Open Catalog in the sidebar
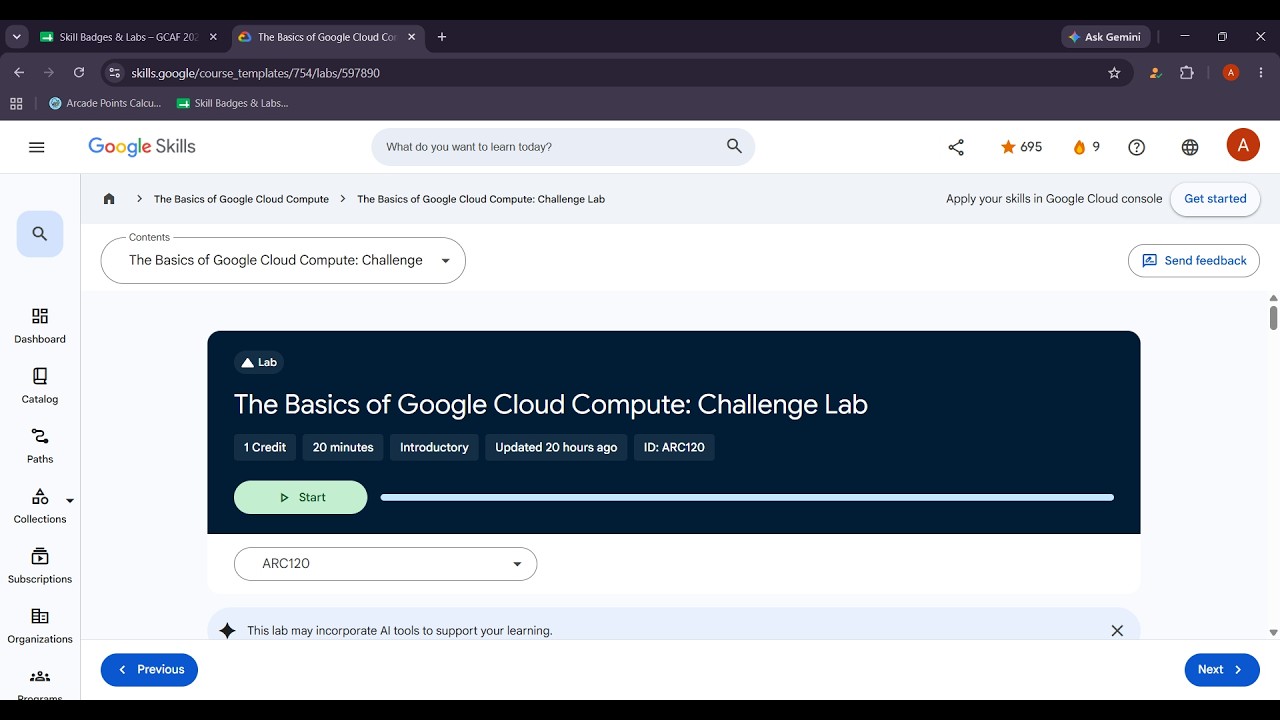Image resolution: width=1280 pixels, height=720 pixels. pos(40,385)
